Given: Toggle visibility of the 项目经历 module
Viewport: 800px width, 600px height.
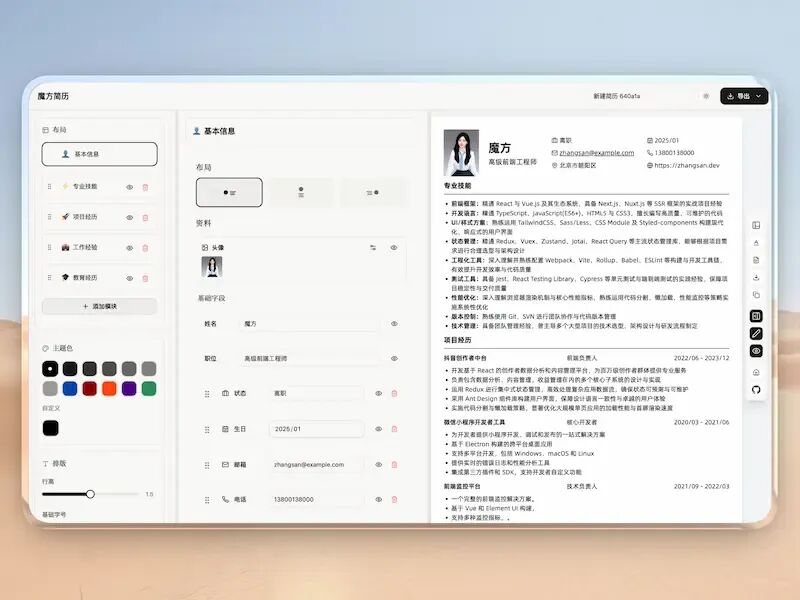Looking at the screenshot, I should 130,218.
